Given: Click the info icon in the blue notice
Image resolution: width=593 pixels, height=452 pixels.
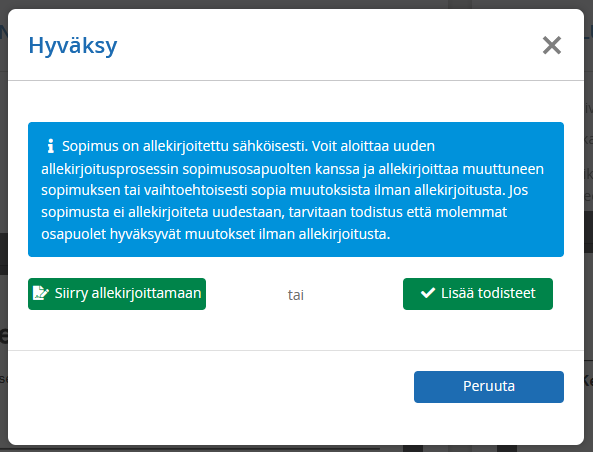Looking at the screenshot, I should (x=50, y=146).
